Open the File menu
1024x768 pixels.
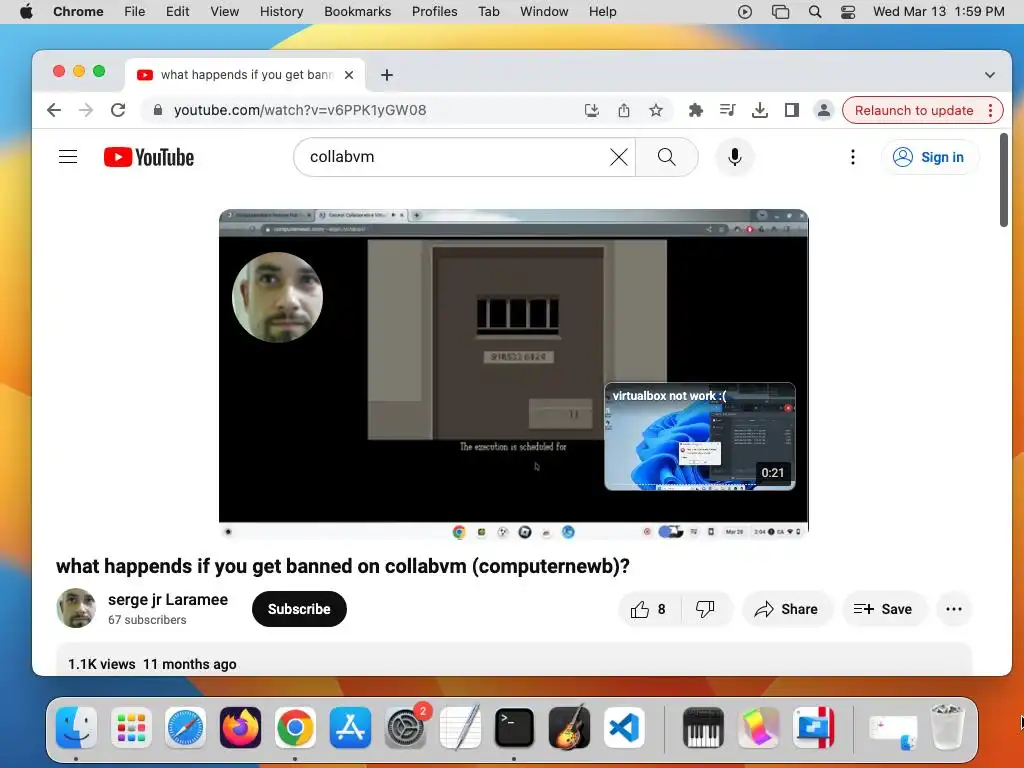(135, 12)
